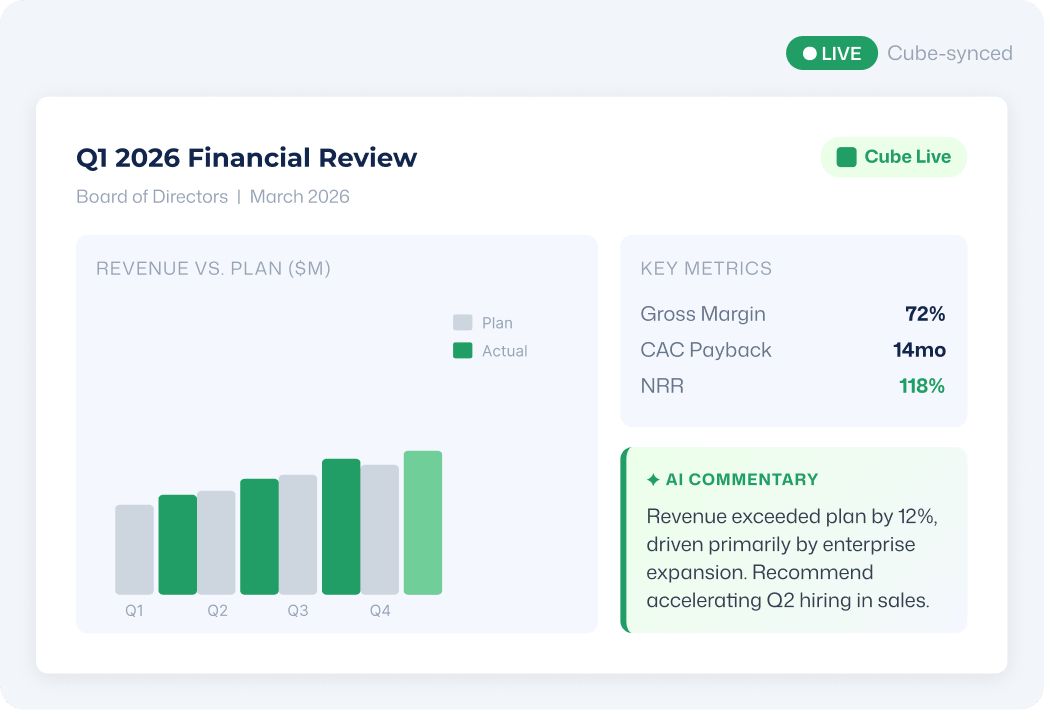Click the Q3 axis label
The height and width of the screenshot is (710, 1044).
click(x=298, y=611)
